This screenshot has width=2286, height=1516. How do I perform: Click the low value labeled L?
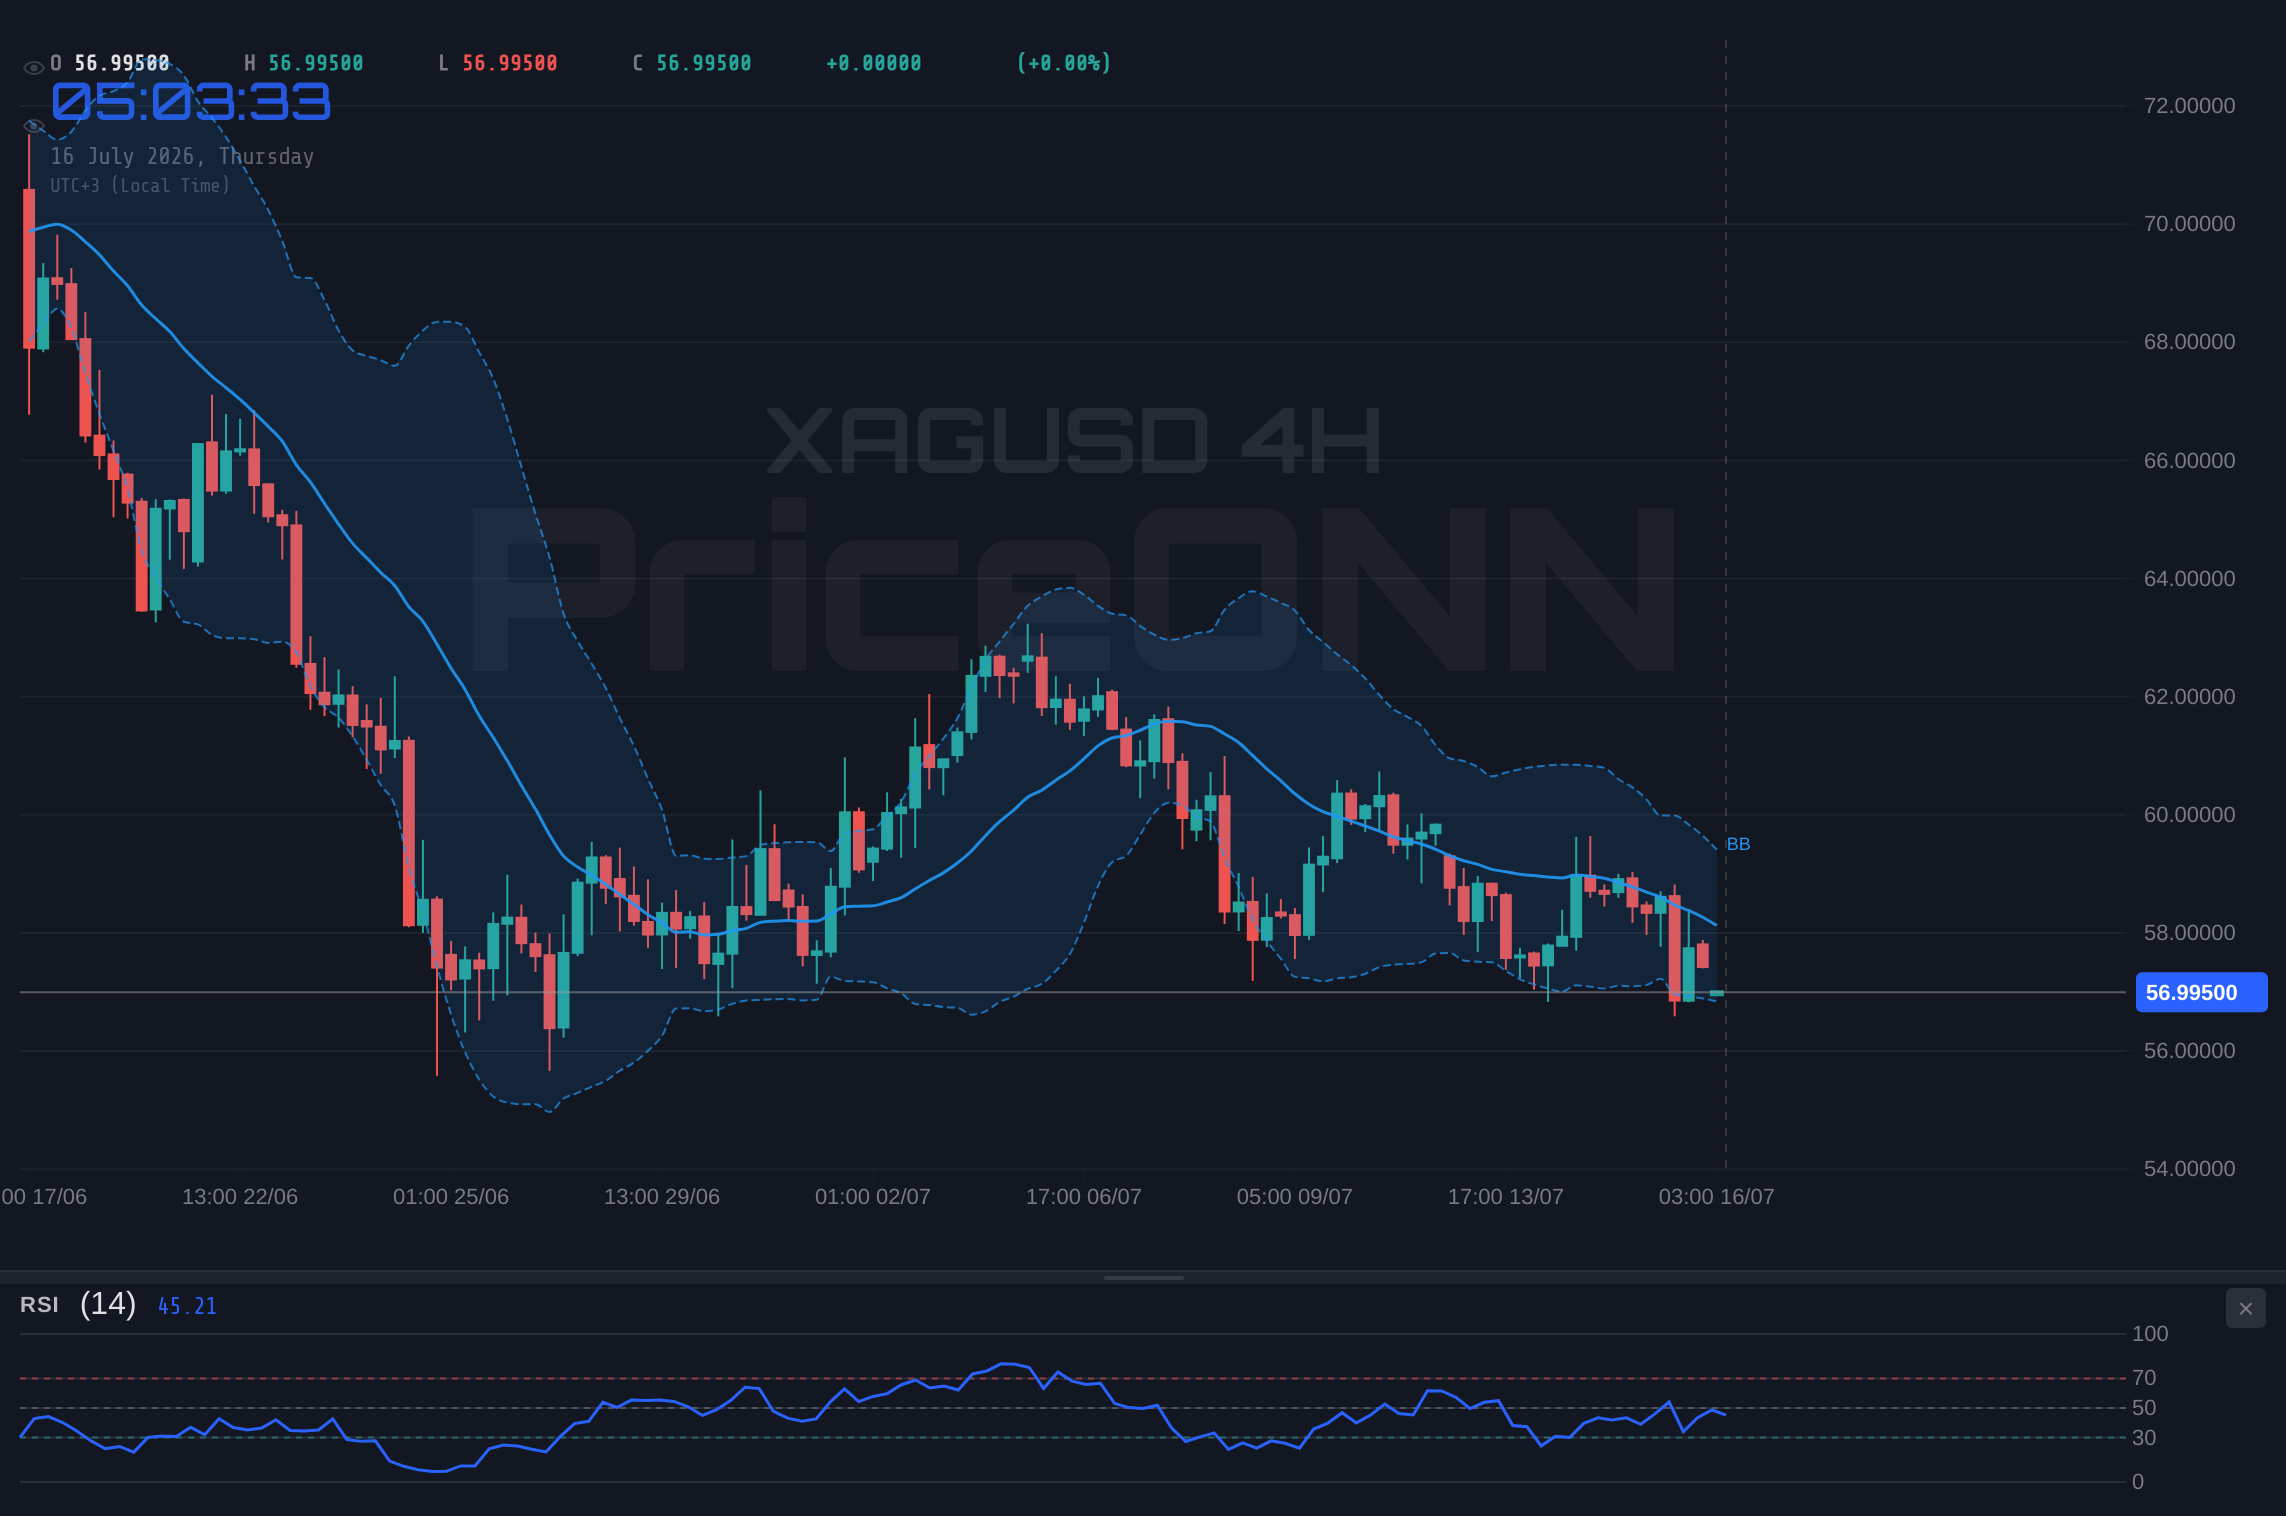pos(510,63)
